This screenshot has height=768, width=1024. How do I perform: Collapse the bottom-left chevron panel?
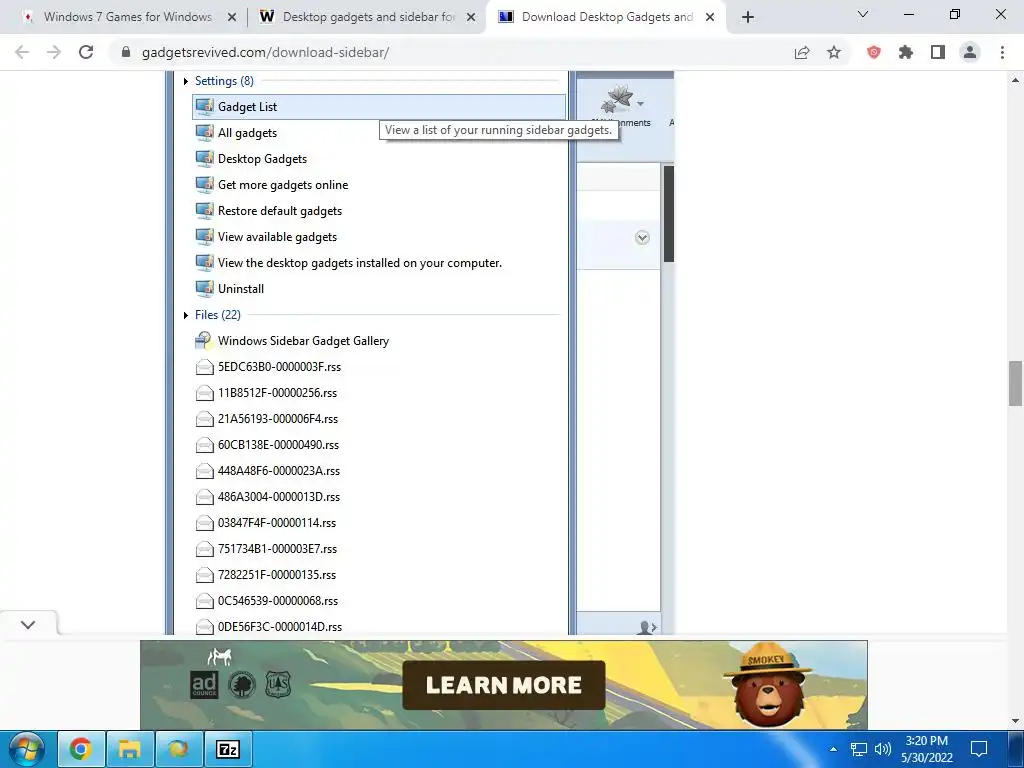click(x=28, y=624)
